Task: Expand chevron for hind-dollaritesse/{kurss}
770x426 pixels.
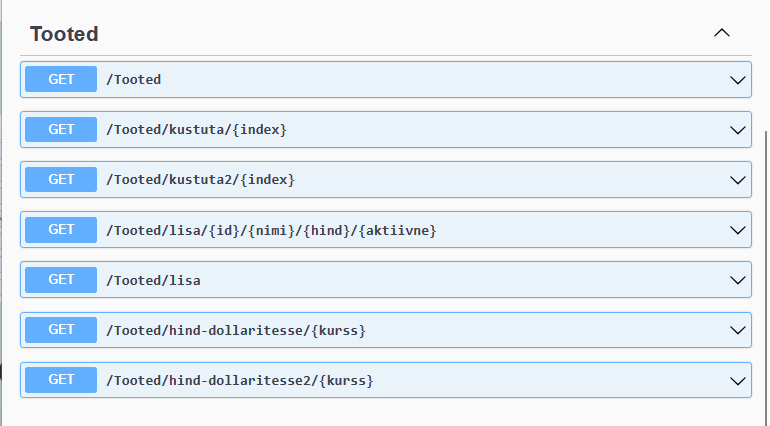Action: click(739, 330)
